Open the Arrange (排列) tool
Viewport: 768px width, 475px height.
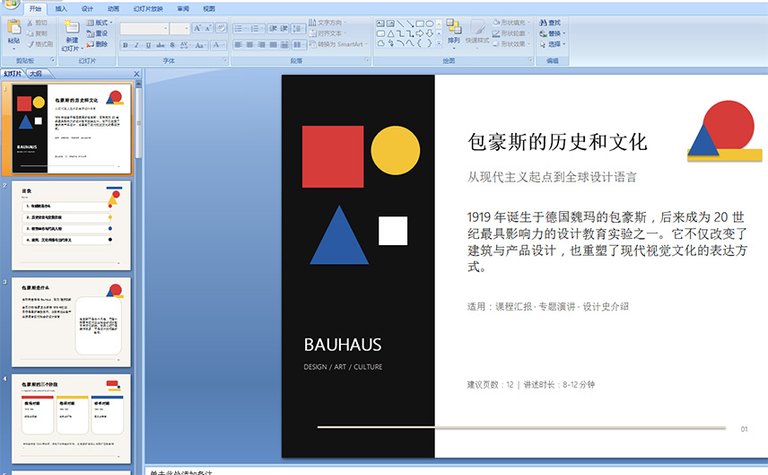[x=454, y=31]
